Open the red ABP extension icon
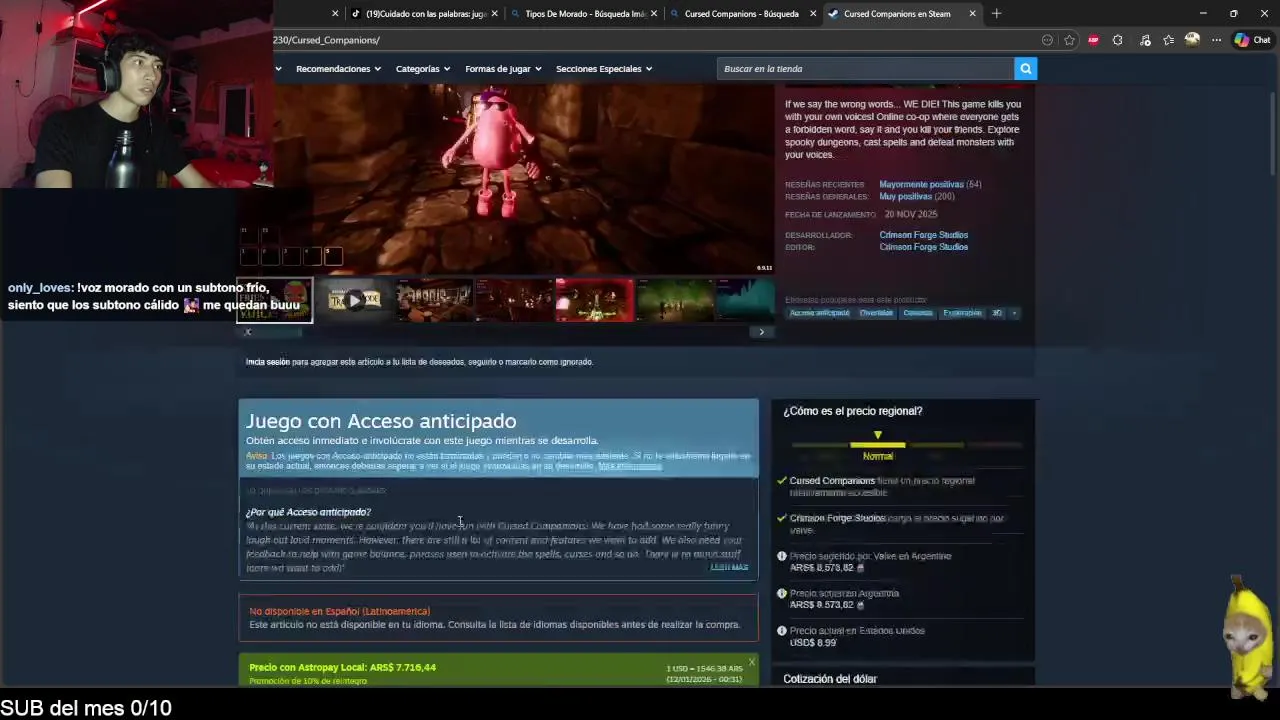Screen dimensions: 1280x720 pos(1093,40)
